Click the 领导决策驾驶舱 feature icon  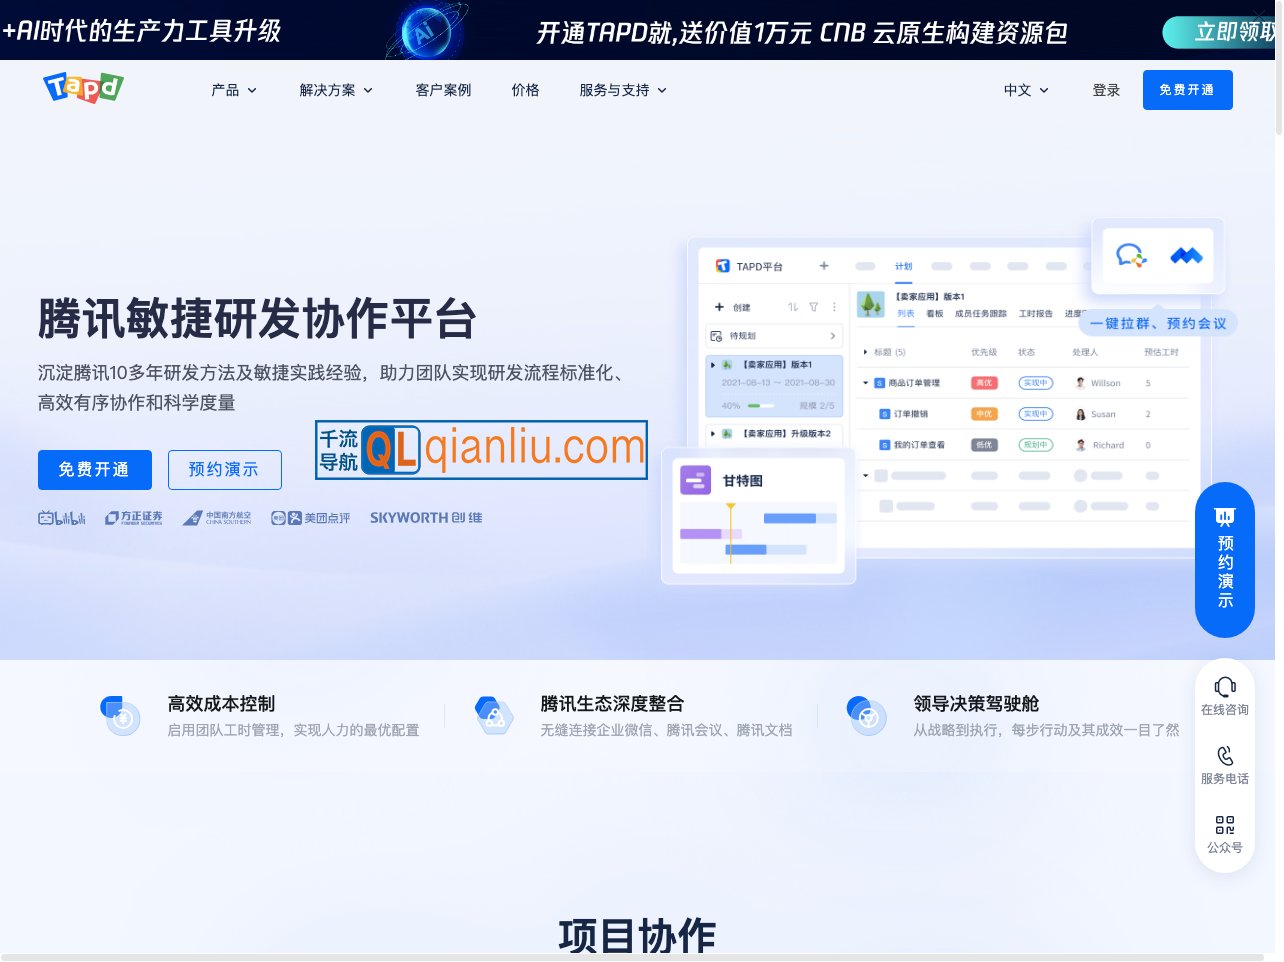(866, 715)
